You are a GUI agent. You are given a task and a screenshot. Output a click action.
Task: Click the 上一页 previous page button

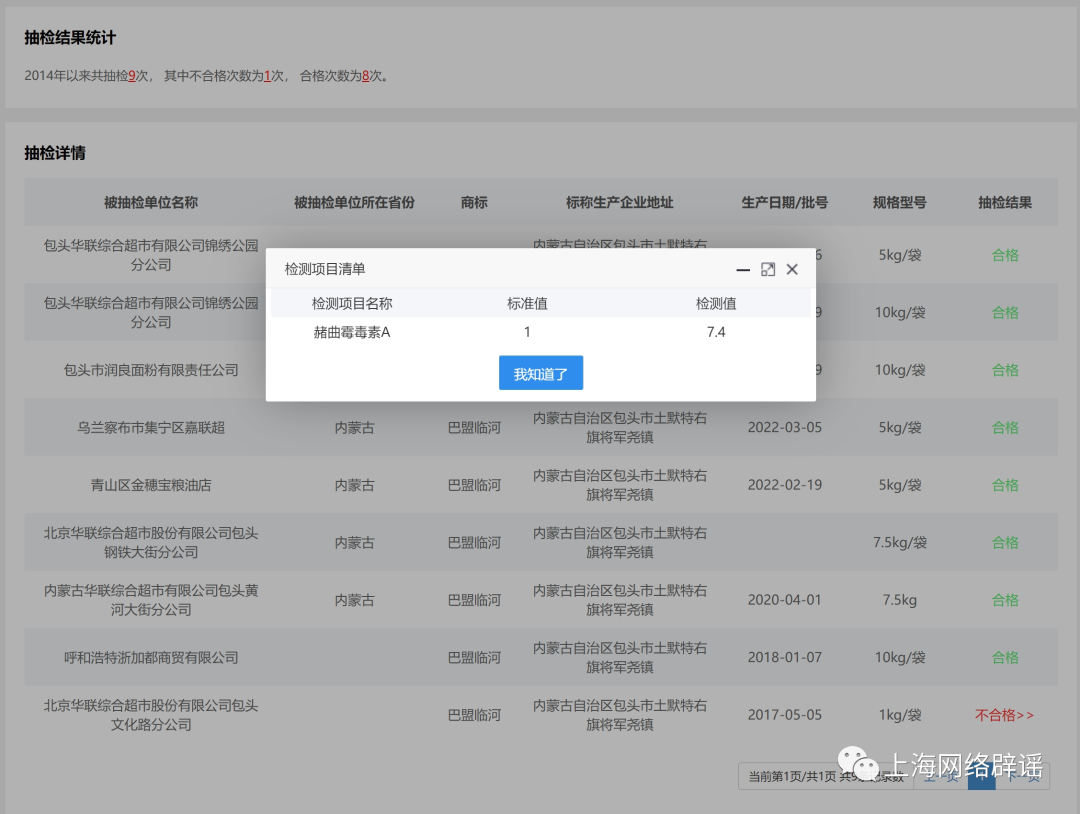point(939,777)
